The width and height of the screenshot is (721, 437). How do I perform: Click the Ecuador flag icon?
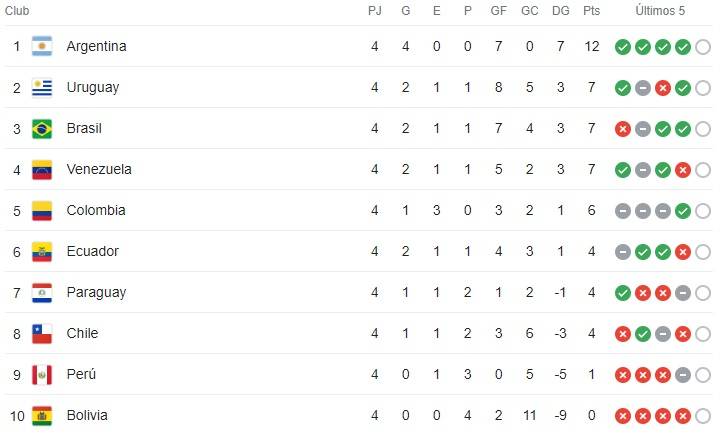42,251
